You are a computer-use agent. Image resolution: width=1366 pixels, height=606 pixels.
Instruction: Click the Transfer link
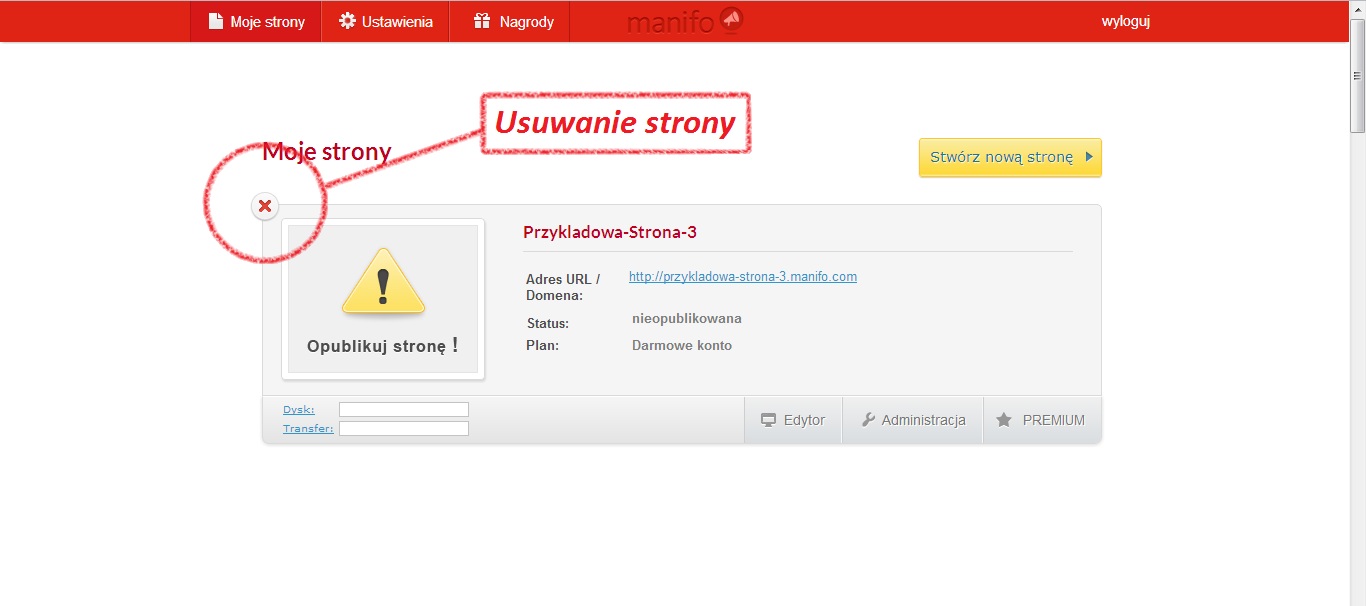[x=308, y=428]
